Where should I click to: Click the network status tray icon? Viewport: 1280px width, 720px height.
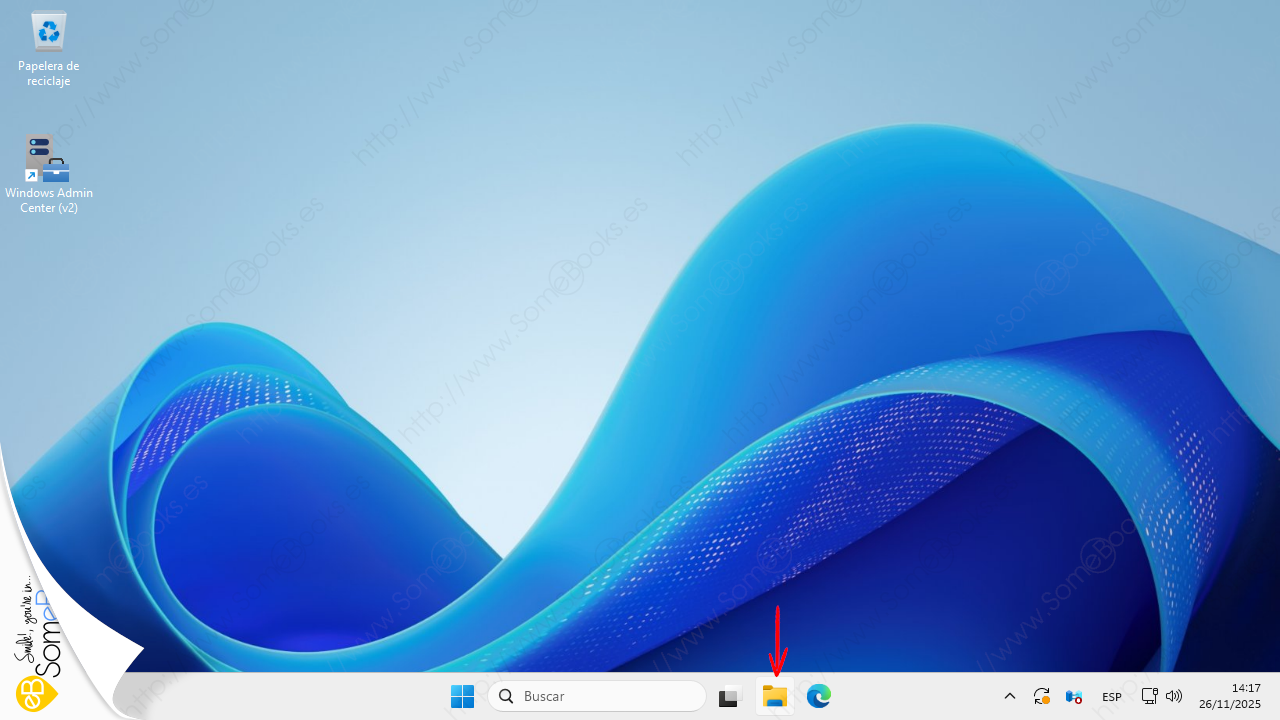[1149, 696]
